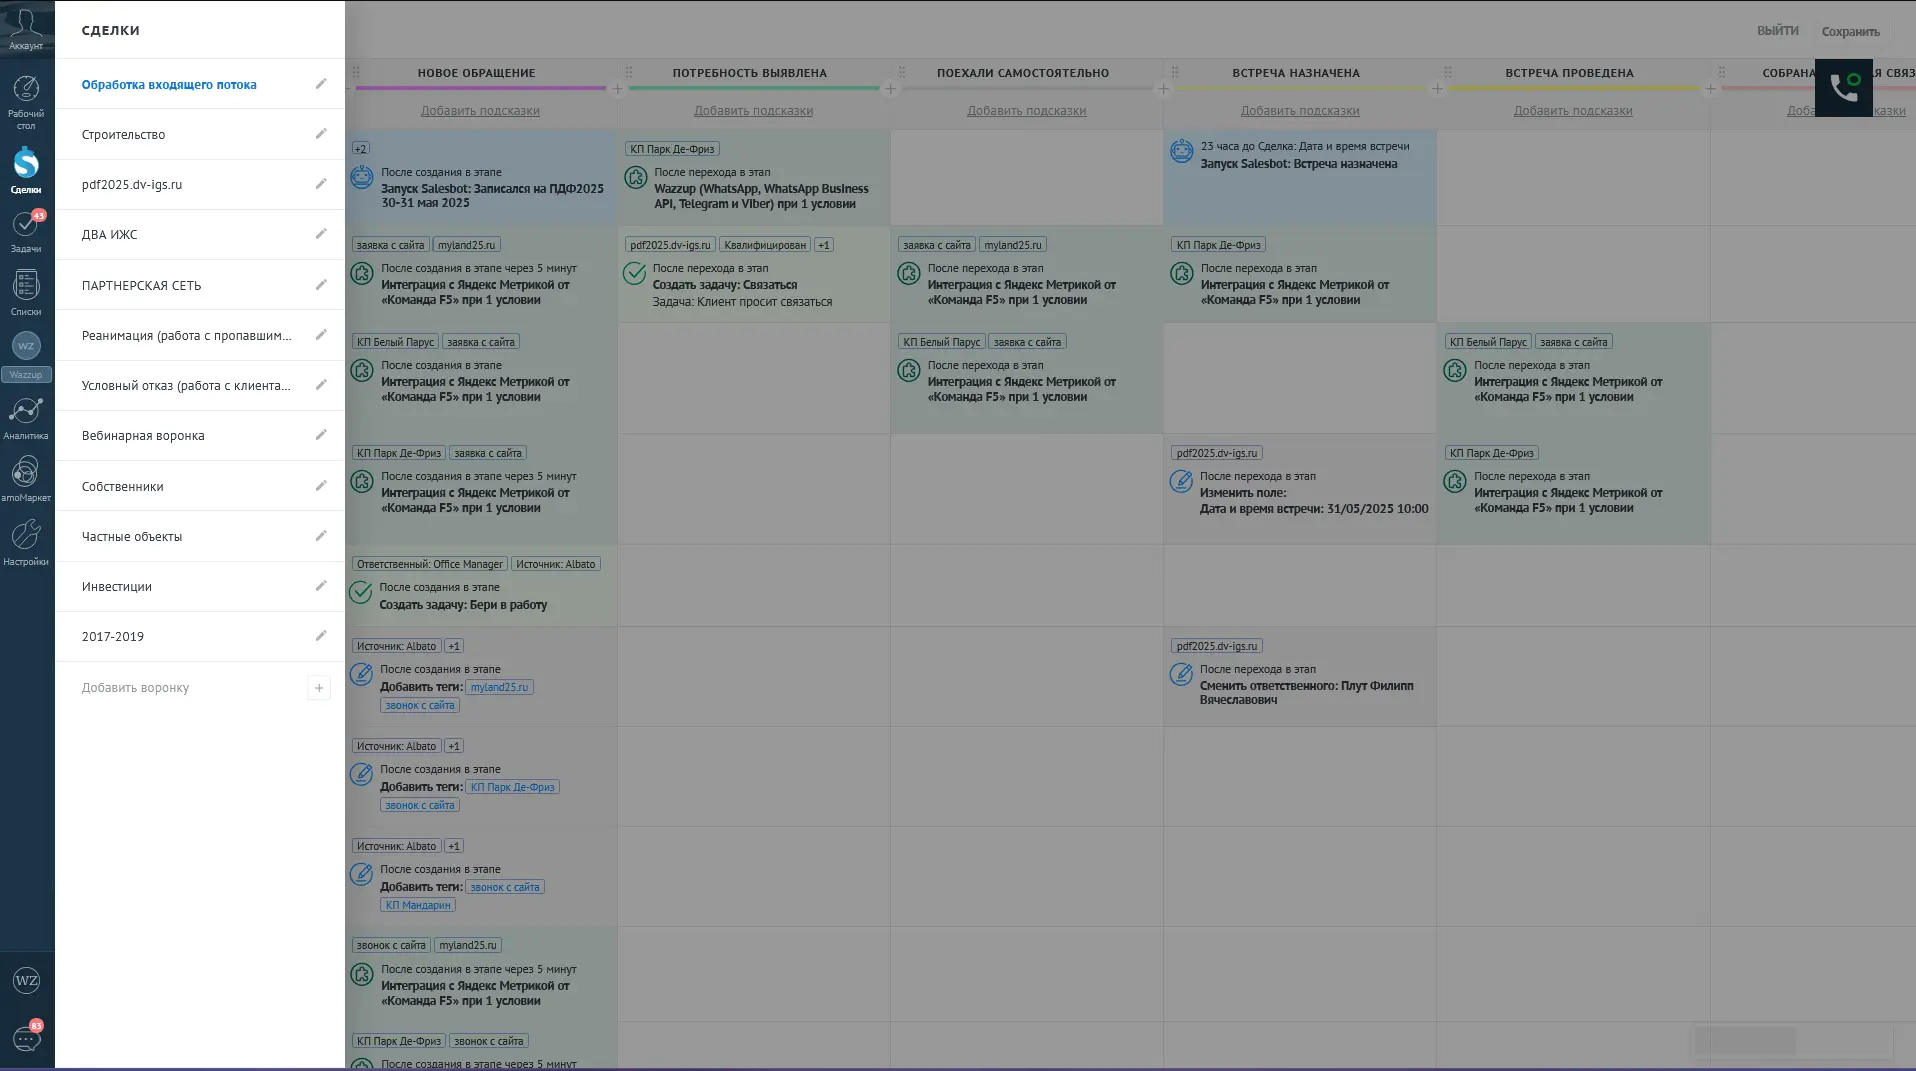Click the phone call widget icon
1916x1071 pixels.
pos(1843,88)
